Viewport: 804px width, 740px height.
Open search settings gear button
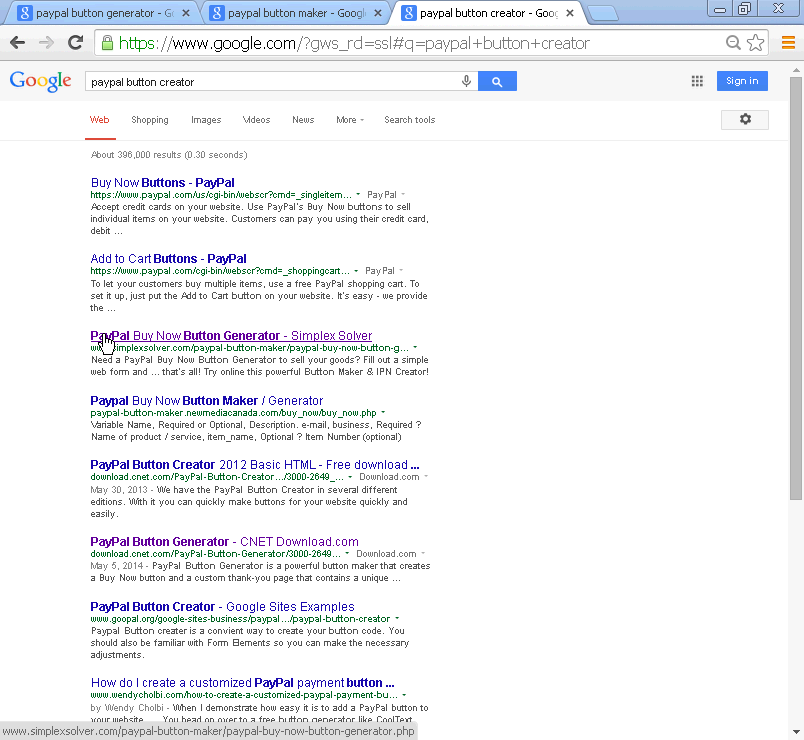[x=745, y=119]
